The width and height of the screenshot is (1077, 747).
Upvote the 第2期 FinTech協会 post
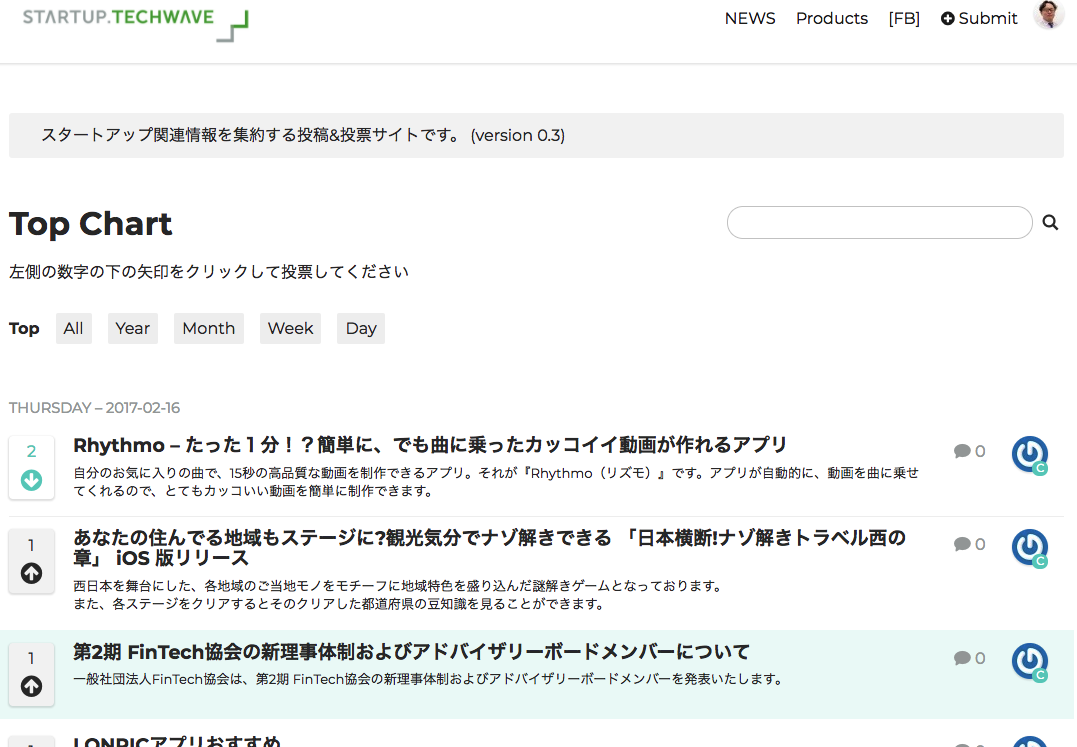31,686
